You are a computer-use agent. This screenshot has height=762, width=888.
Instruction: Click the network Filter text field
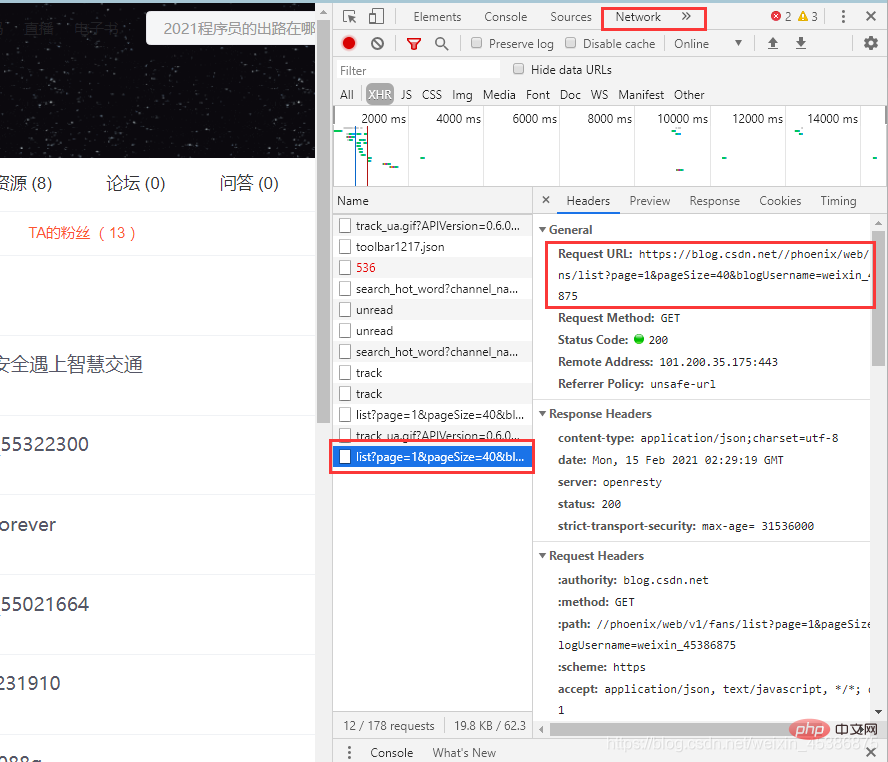pos(418,70)
